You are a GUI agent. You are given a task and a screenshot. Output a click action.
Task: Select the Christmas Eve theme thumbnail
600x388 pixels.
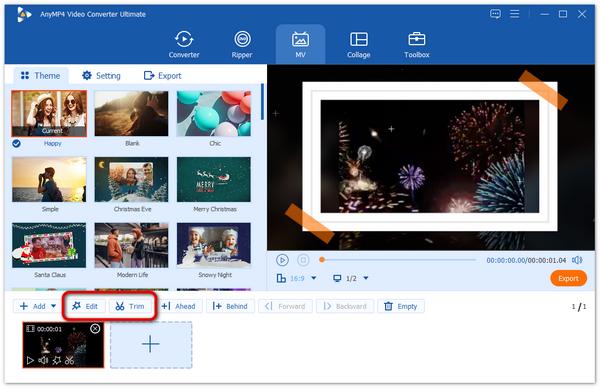pos(131,179)
